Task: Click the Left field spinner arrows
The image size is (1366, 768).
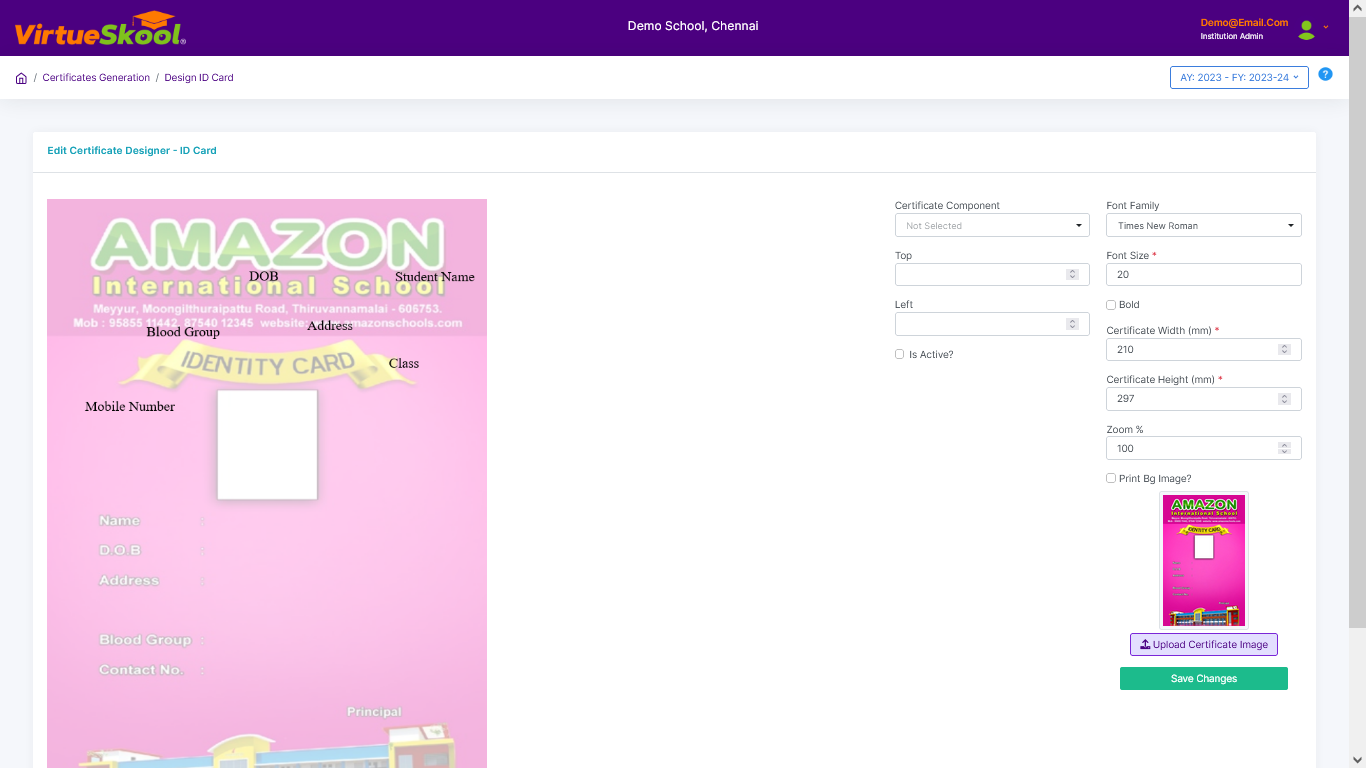Action: click(1072, 324)
